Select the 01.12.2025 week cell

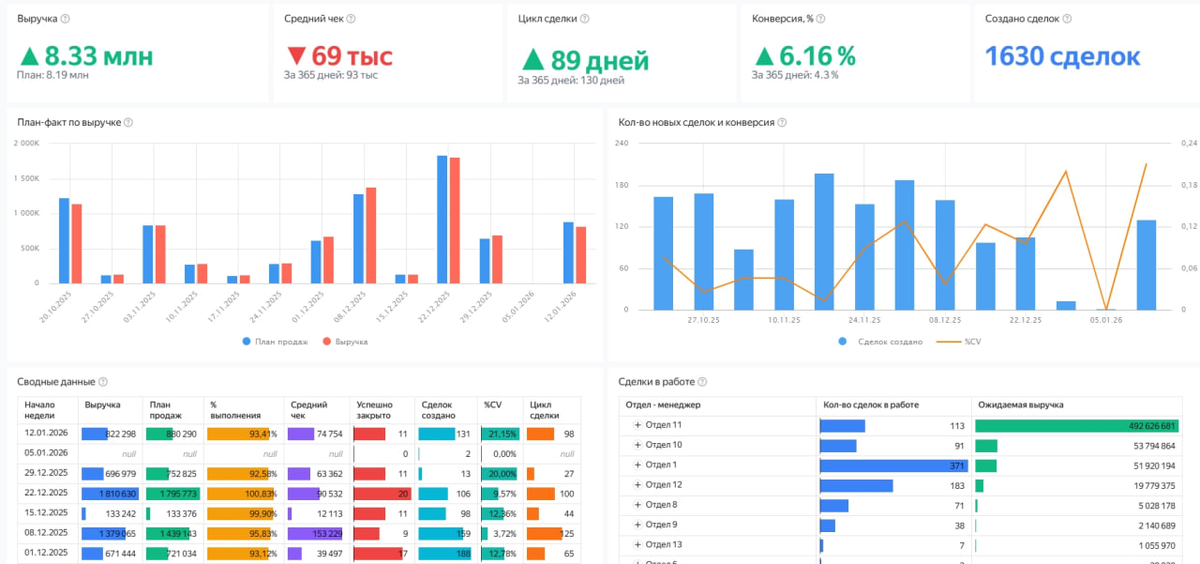[x=49, y=554]
